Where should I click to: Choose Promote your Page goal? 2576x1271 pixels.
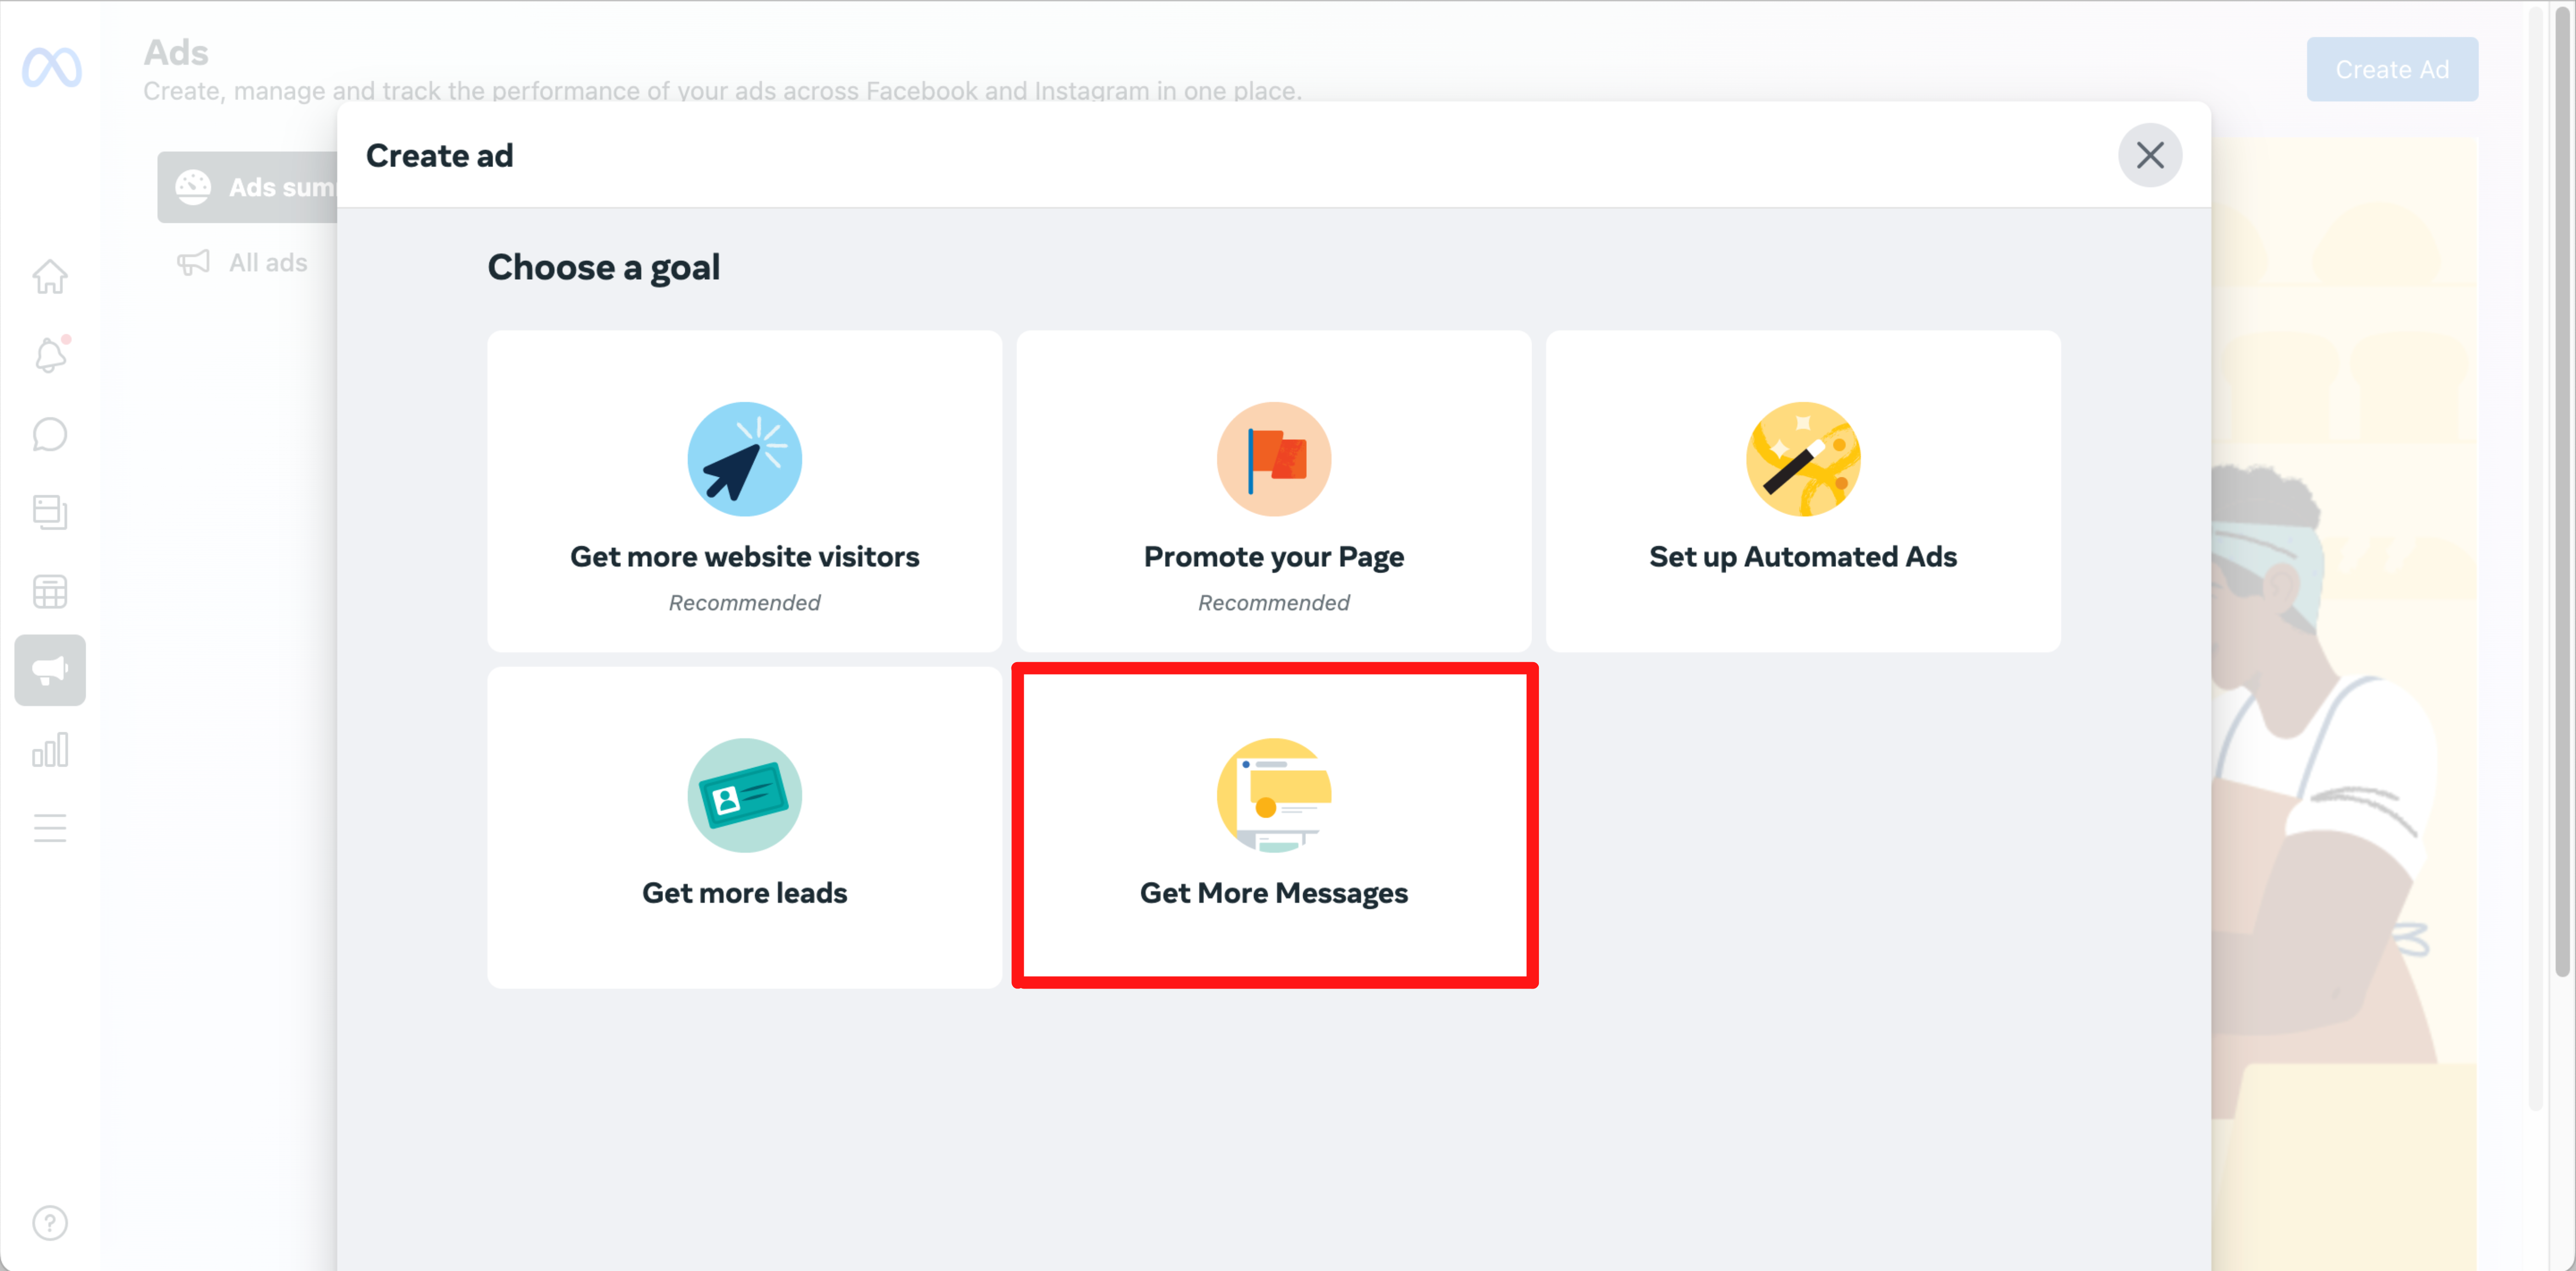(1273, 491)
